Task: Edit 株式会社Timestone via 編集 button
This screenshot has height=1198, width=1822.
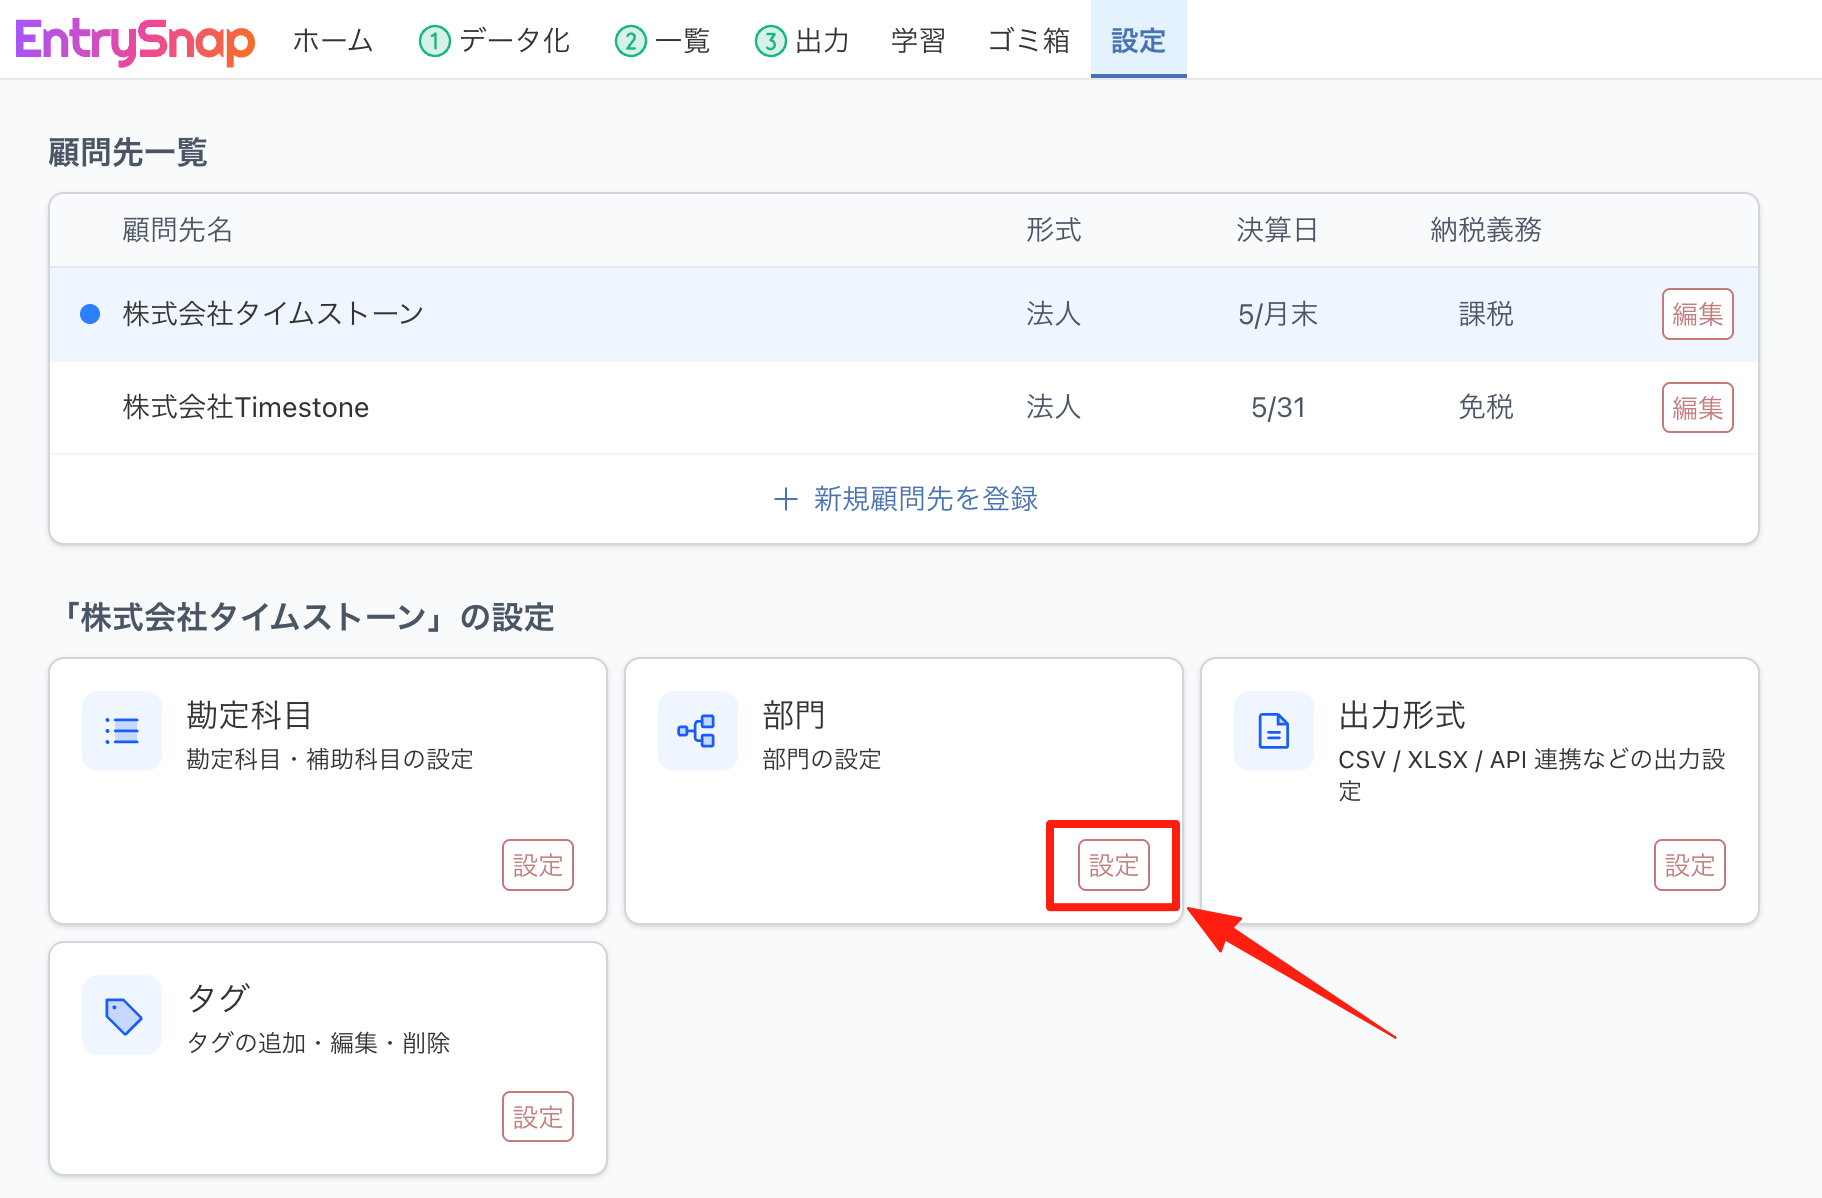Action: pyautogui.click(x=1698, y=408)
